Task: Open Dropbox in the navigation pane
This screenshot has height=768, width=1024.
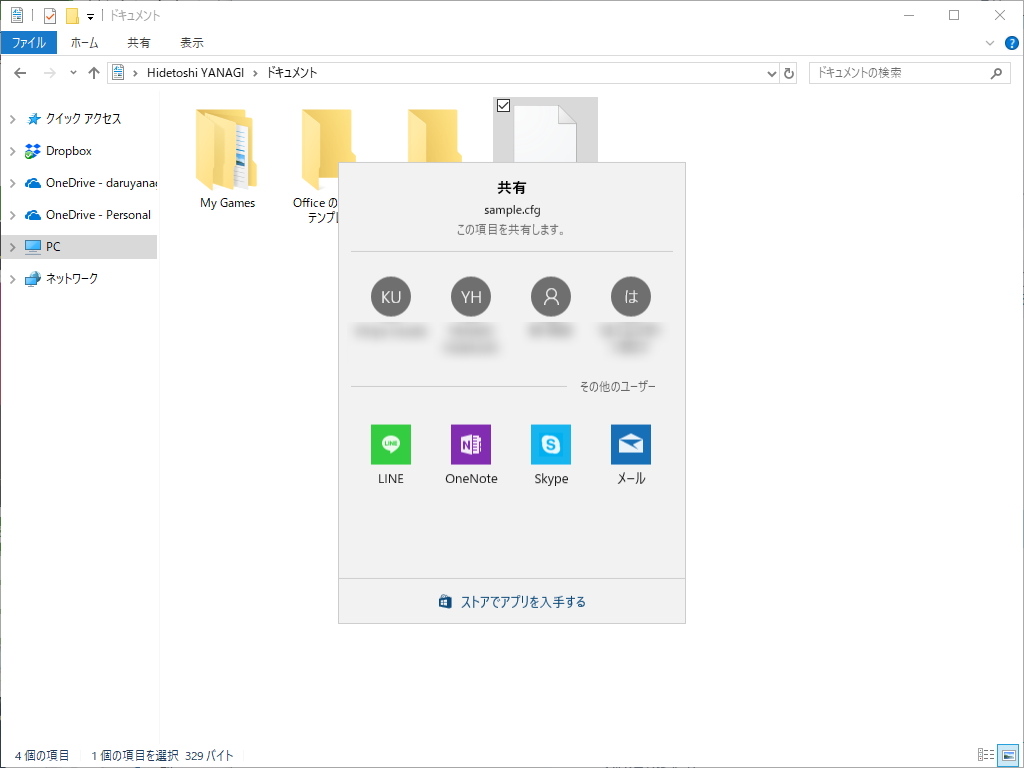Action: (67, 150)
